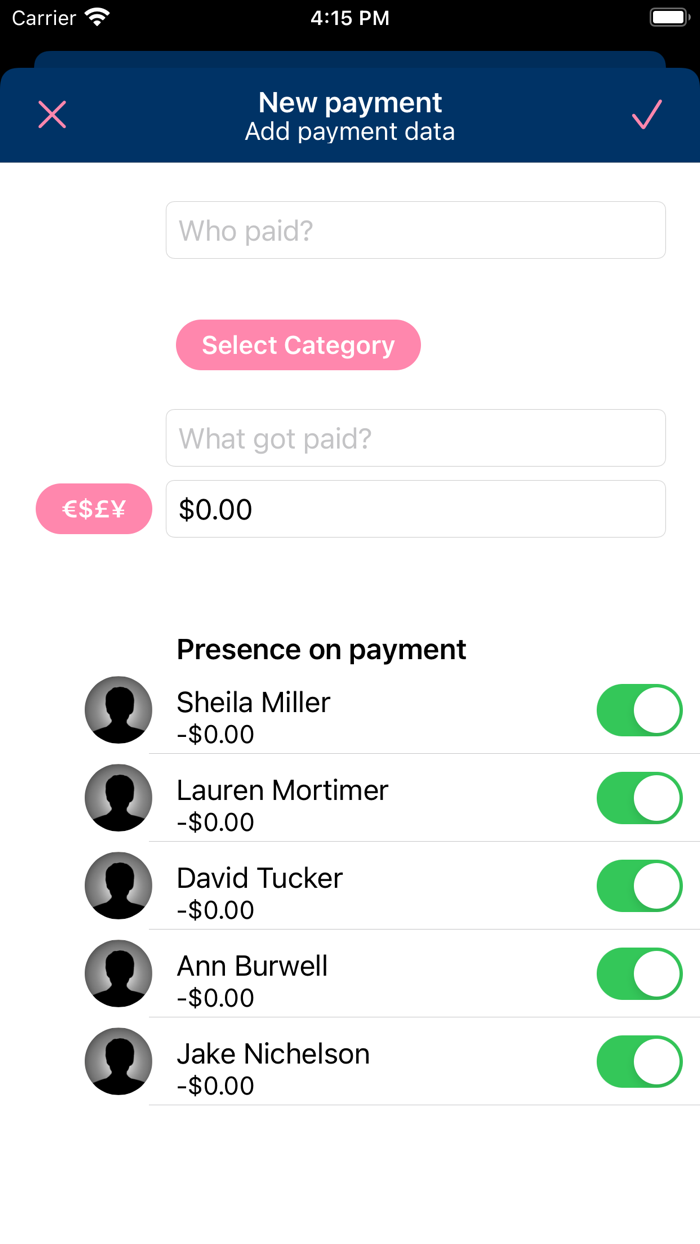Dismiss the payment form via the pink X
Viewport: 700px width, 1244px height.
point(52,114)
